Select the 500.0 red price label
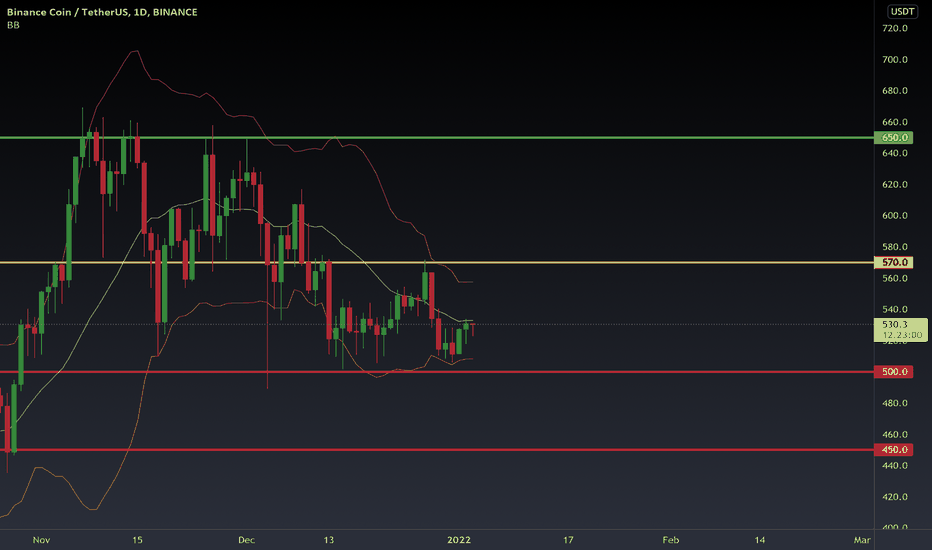932x550 pixels. coord(893,372)
